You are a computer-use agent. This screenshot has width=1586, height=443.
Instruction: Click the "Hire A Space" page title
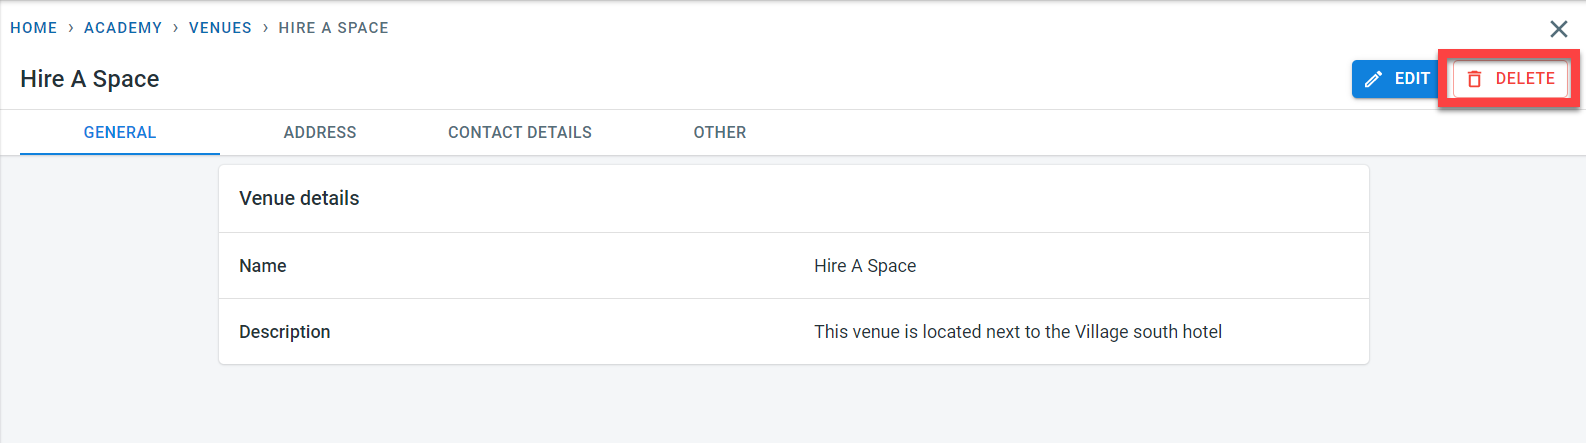click(90, 79)
